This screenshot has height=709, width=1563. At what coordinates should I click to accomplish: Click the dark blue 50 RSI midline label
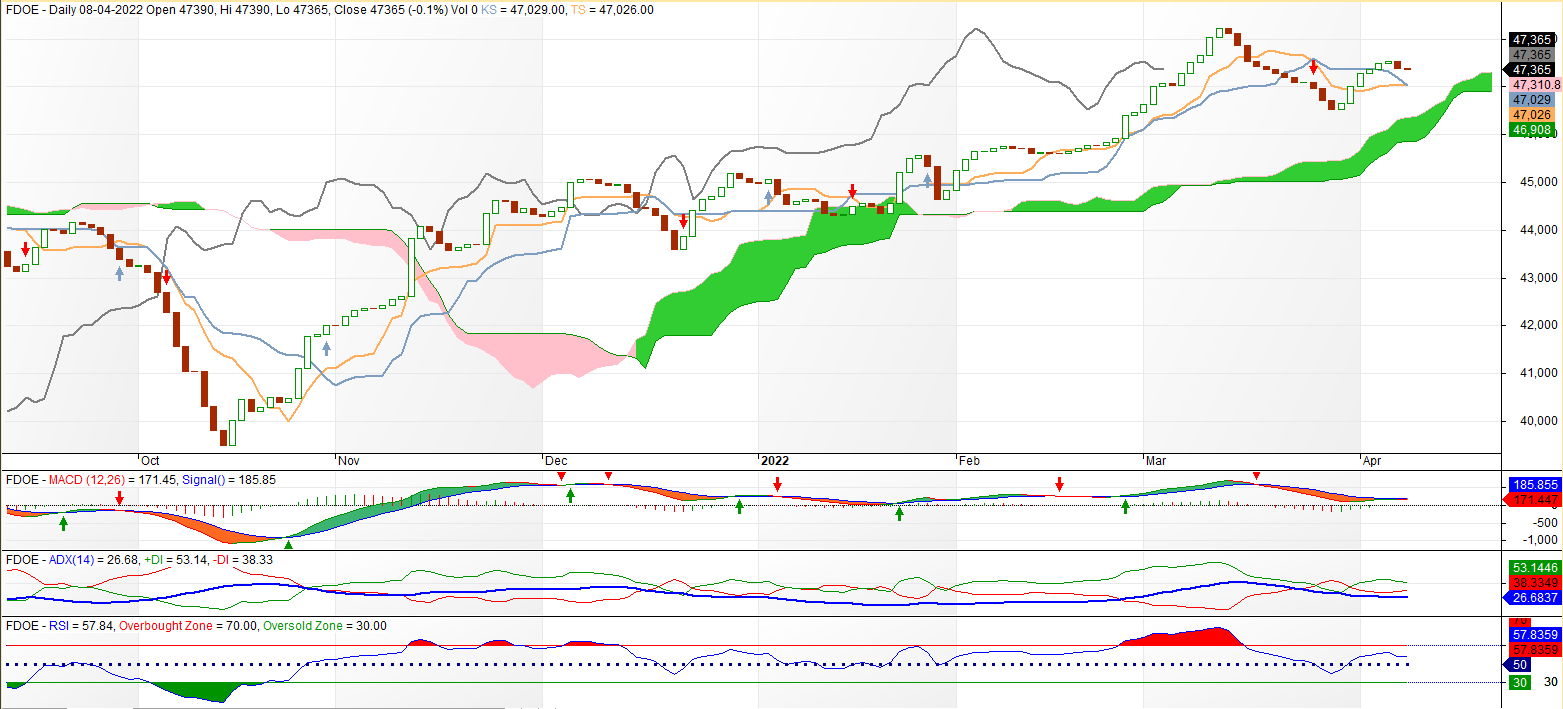1517,664
